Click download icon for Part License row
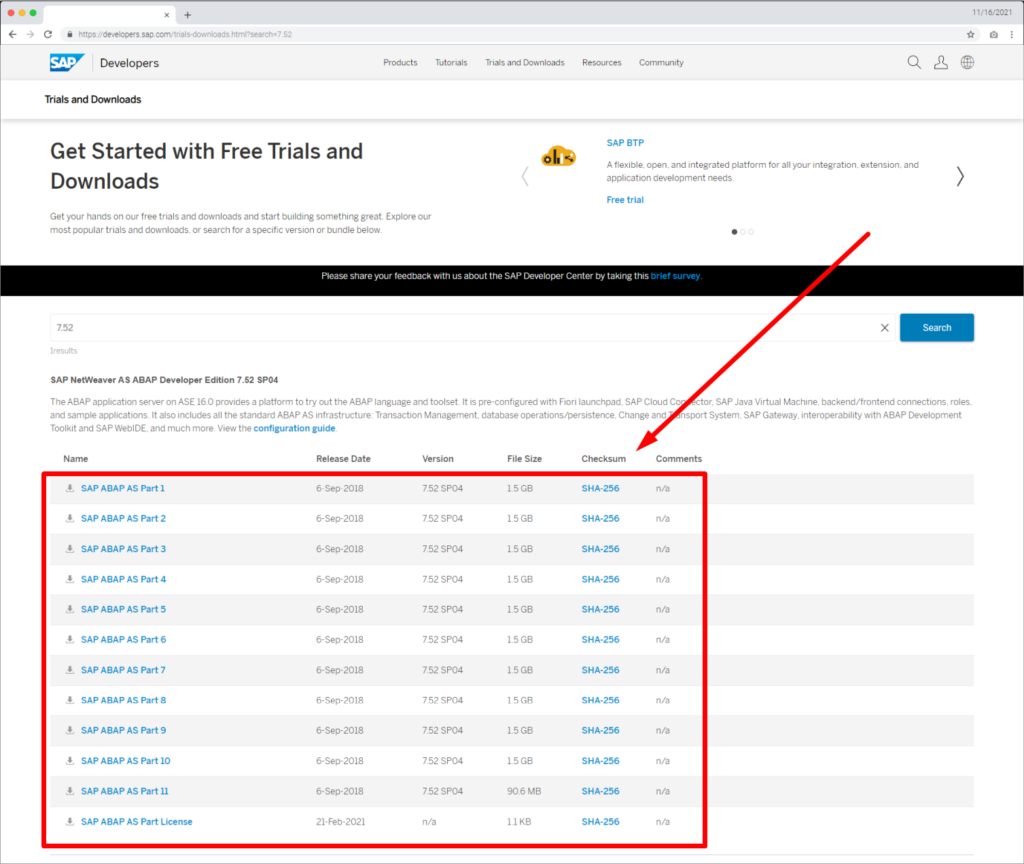This screenshot has height=864, width=1024. (69, 822)
